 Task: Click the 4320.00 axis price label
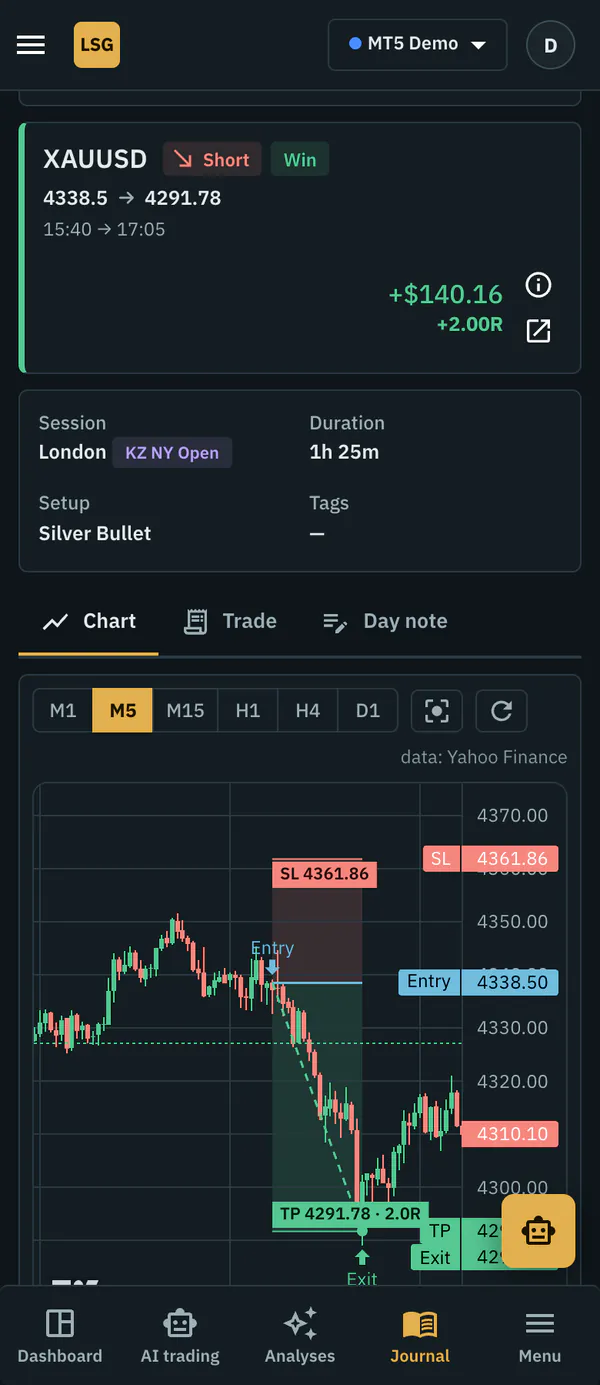pyautogui.click(x=512, y=1081)
